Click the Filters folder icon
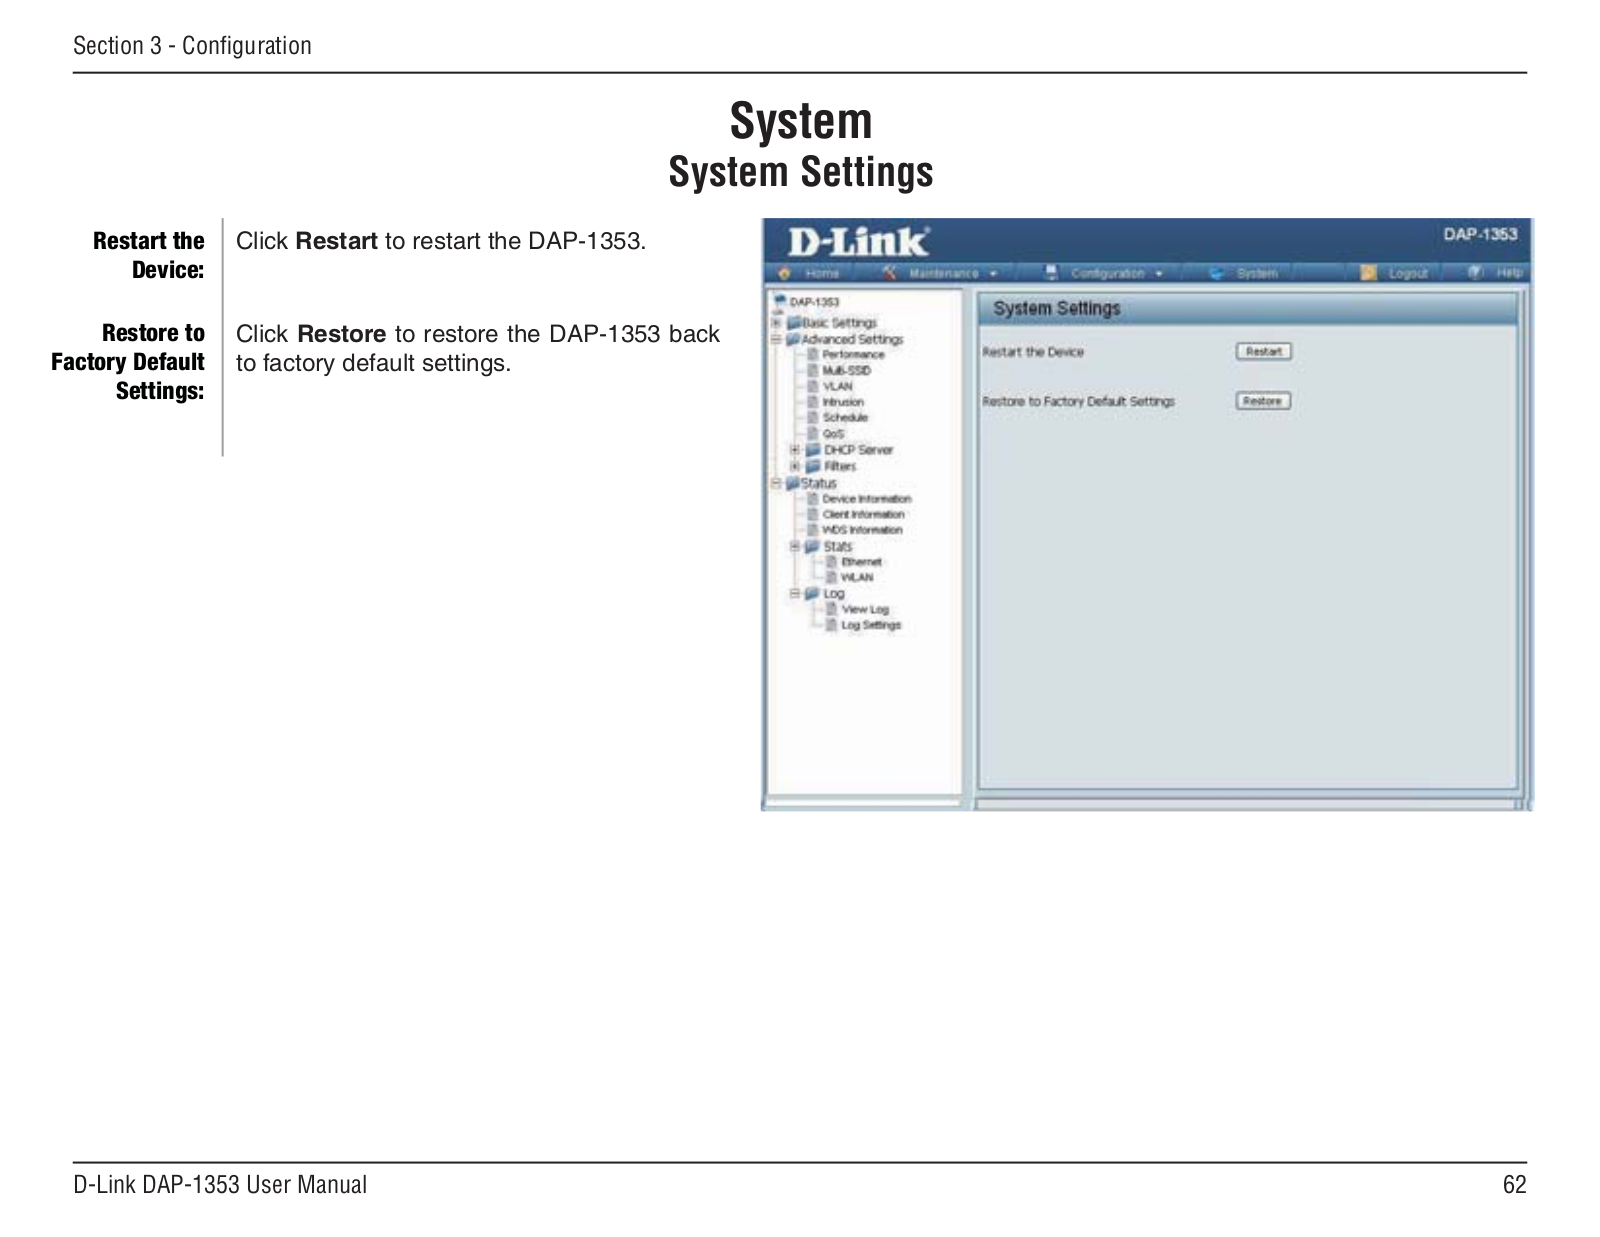This screenshot has height=1237, width=1600. (x=813, y=466)
